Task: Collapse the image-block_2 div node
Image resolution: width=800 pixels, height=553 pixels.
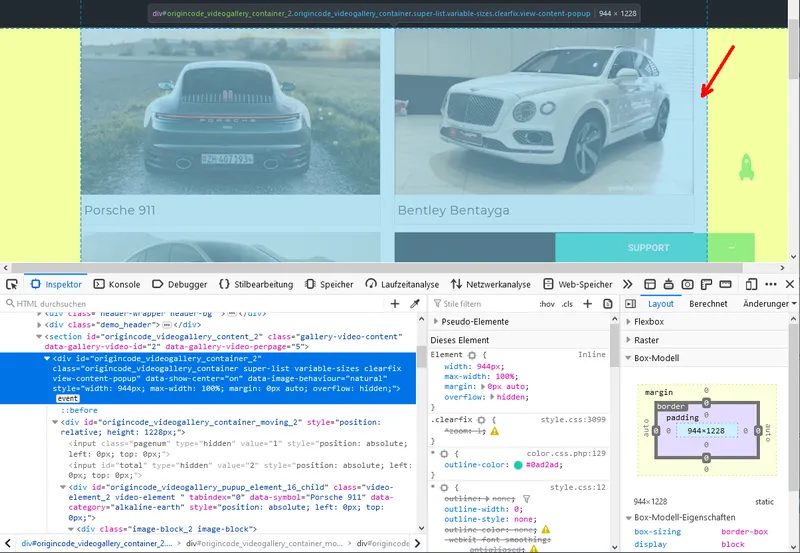Action: pos(71,530)
